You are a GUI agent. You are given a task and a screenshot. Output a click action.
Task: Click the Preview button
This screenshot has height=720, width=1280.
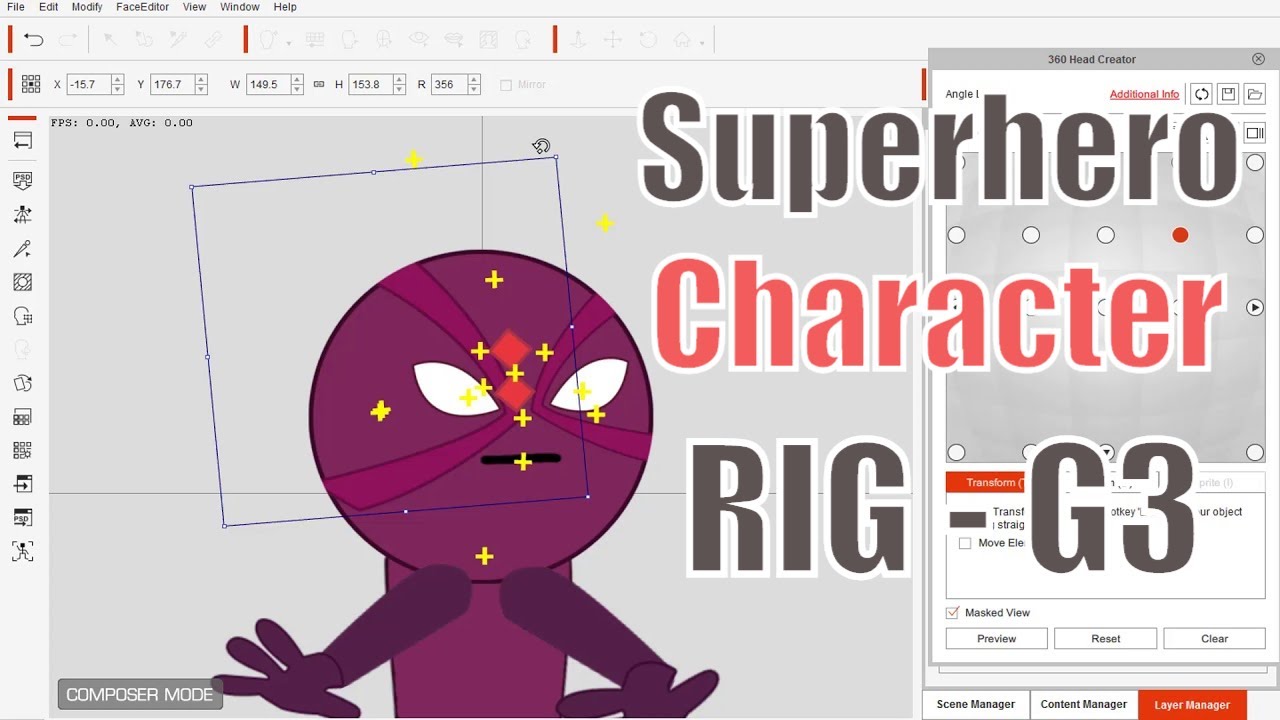[x=996, y=638]
